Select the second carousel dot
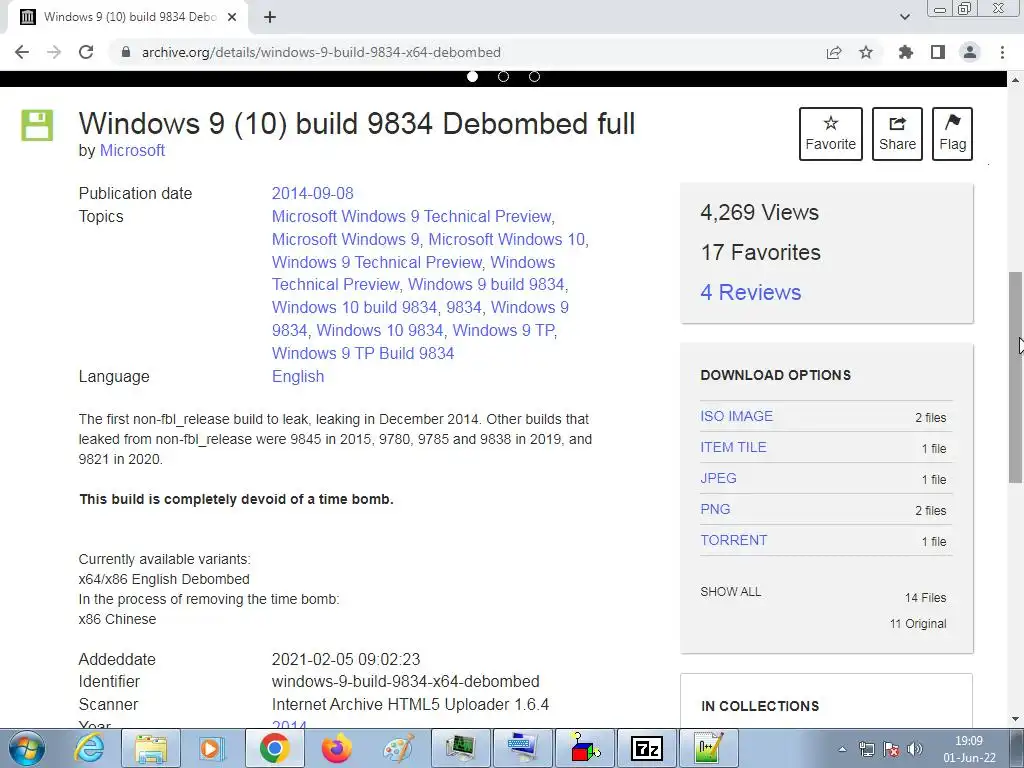Screen dimensions: 1024x768 click(x=504, y=76)
